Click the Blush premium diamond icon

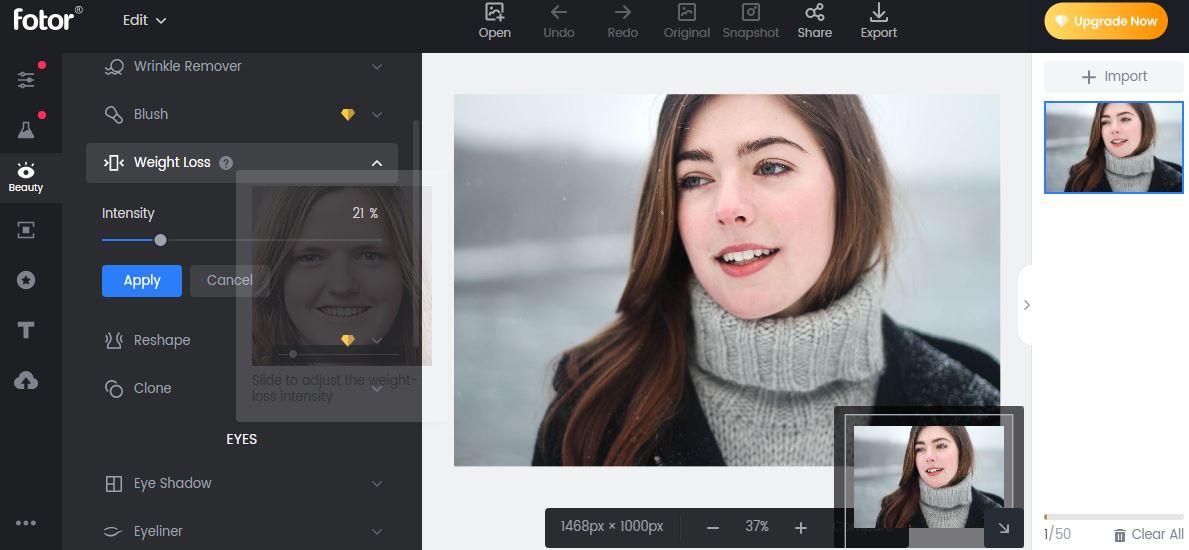point(347,115)
